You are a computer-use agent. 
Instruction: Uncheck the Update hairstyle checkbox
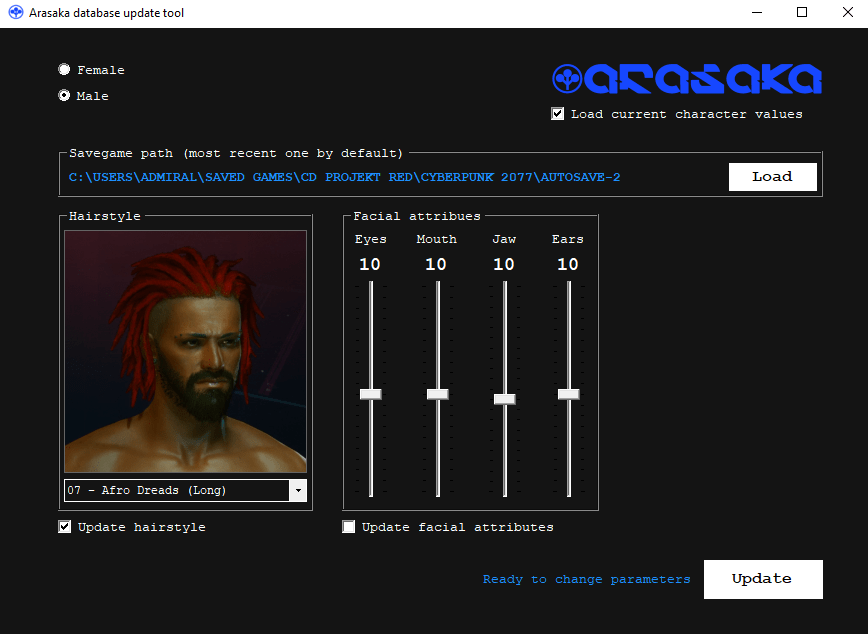(x=65, y=527)
